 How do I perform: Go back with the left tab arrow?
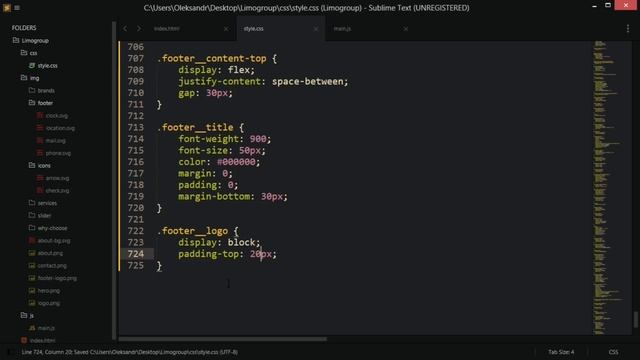(125, 29)
